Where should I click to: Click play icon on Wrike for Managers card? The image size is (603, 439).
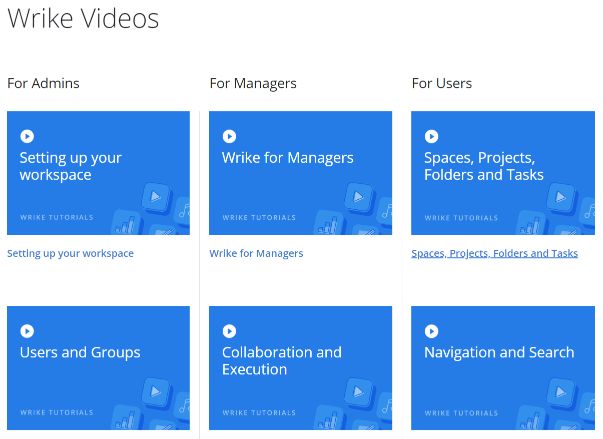(229, 136)
